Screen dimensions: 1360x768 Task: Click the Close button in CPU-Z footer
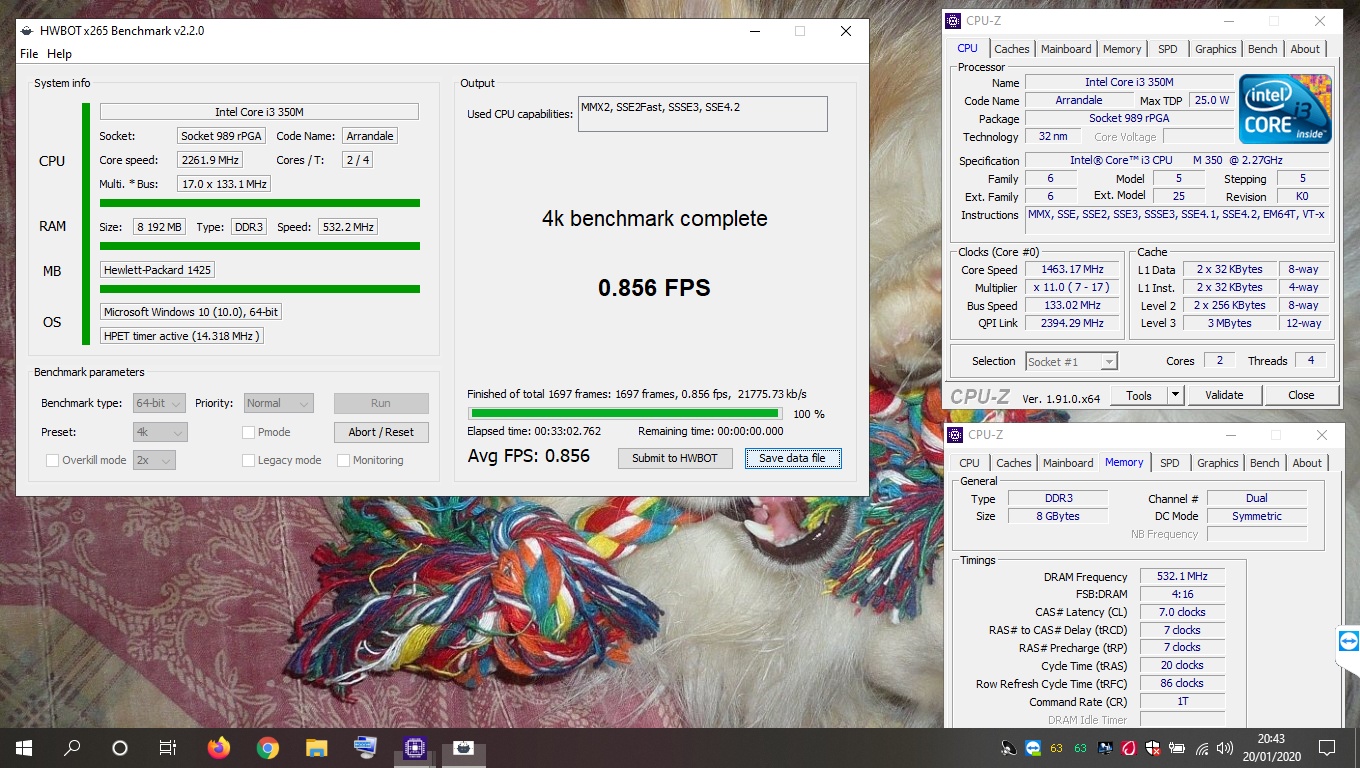[1301, 395]
